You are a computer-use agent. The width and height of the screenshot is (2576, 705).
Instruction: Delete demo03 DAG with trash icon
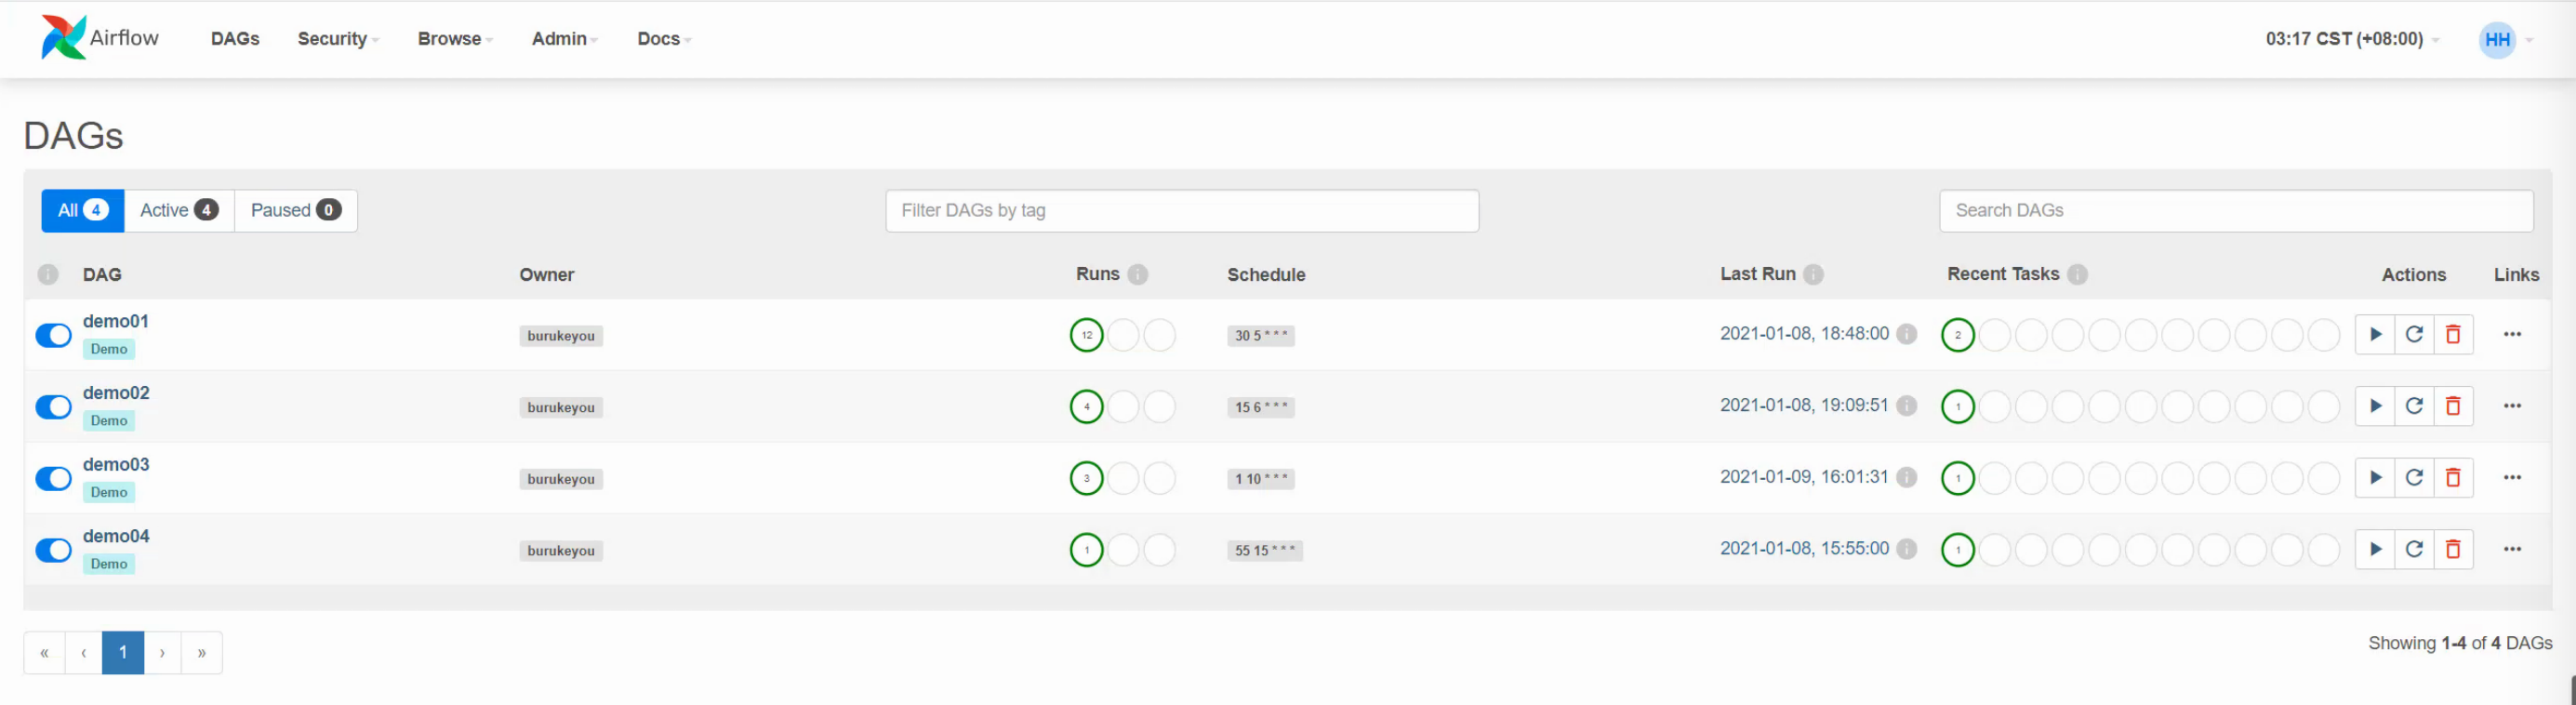pos(2453,478)
